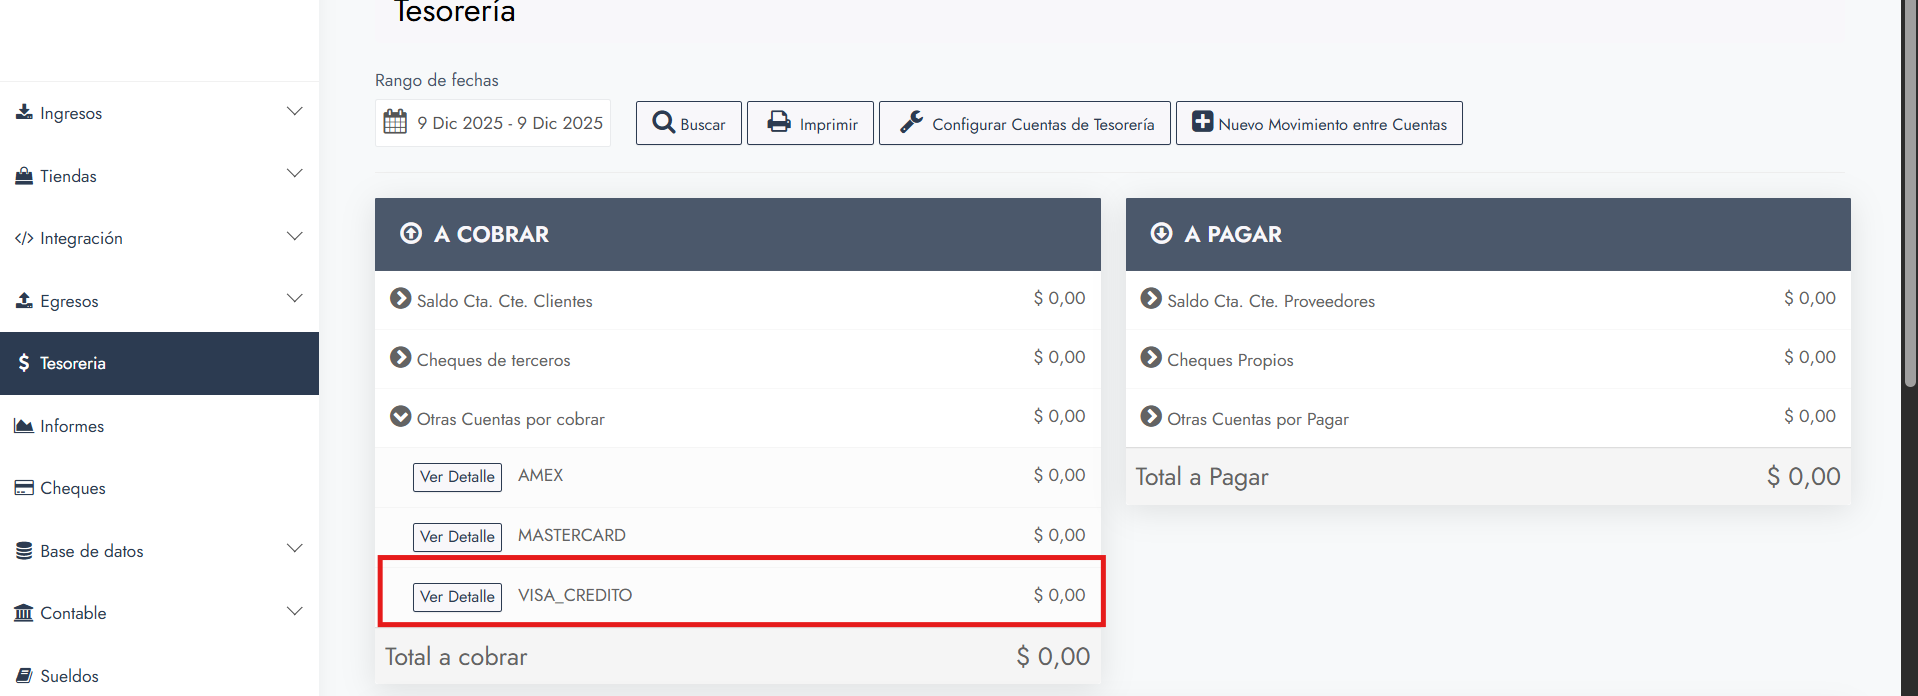Screen dimensions: 1918x696
Task: Collapse Otras Cuentas por cobrar row
Action: tap(401, 417)
